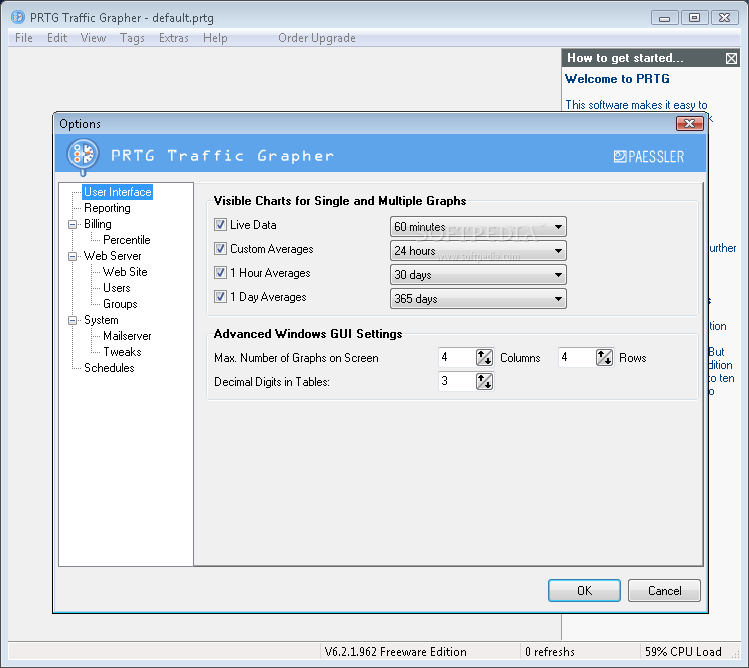Open the View menu
This screenshot has width=749, height=668.
[93, 38]
